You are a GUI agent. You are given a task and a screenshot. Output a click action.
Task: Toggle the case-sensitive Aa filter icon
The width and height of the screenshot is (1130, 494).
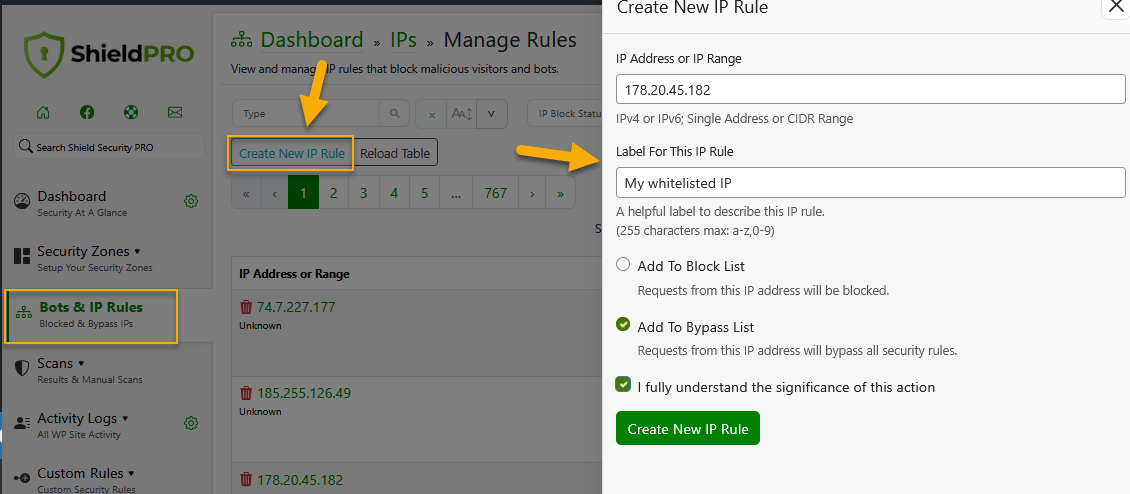[x=461, y=114]
